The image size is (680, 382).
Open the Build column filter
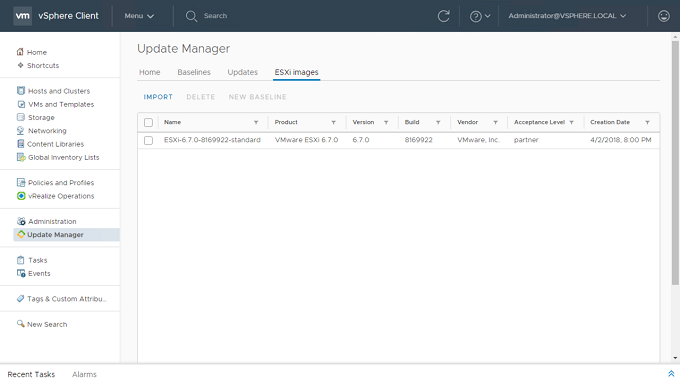pos(438,122)
